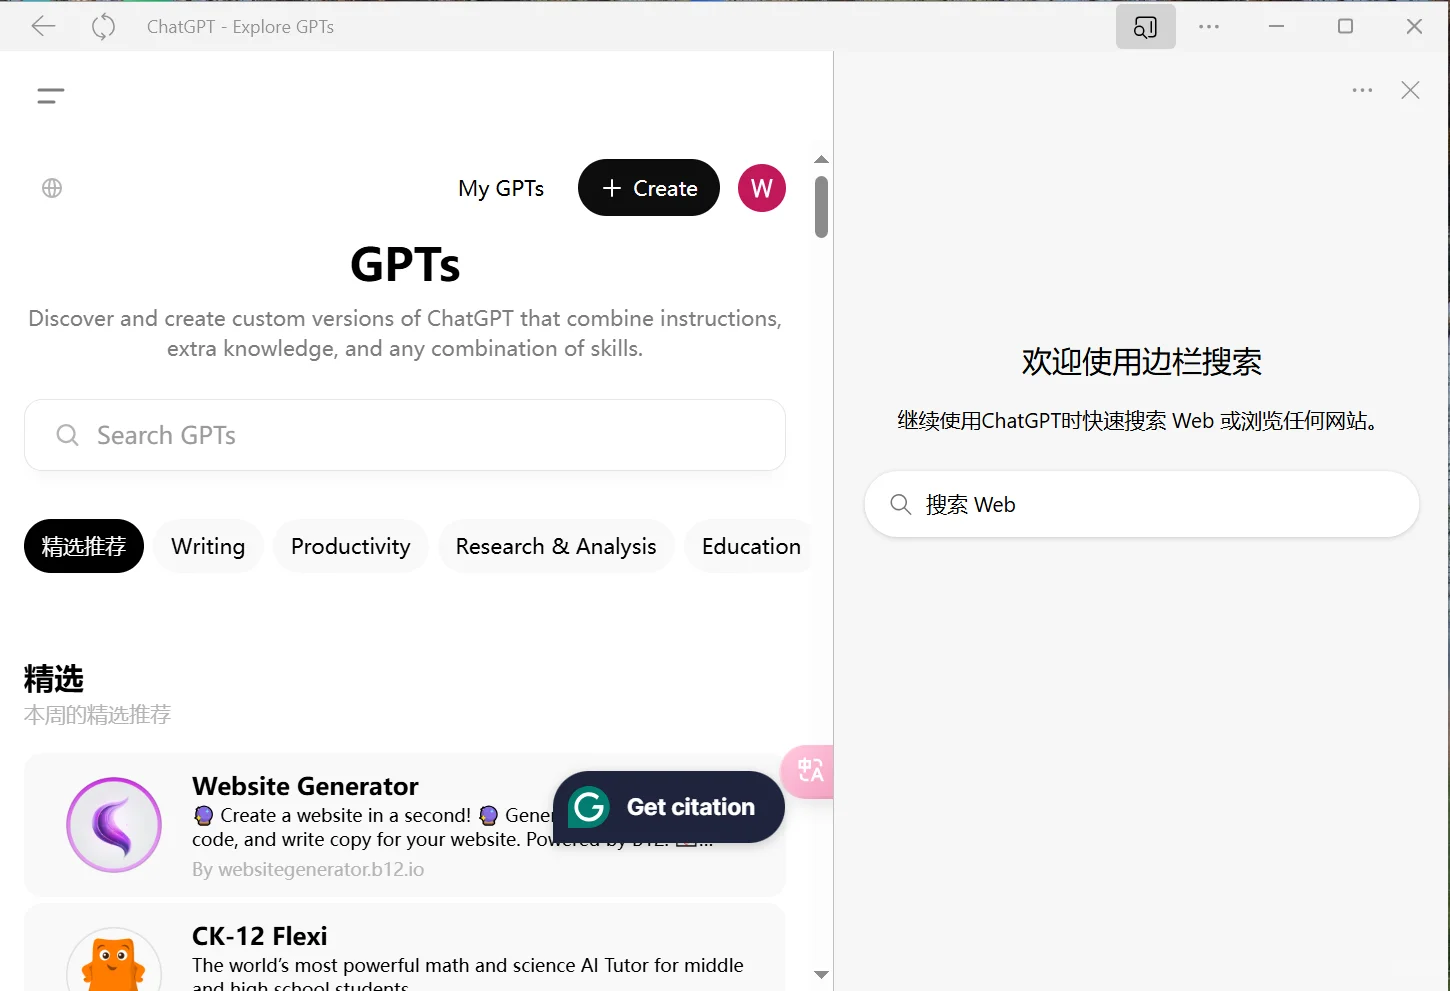1450x991 pixels.
Task: Click the globe language icon
Action: pos(51,188)
